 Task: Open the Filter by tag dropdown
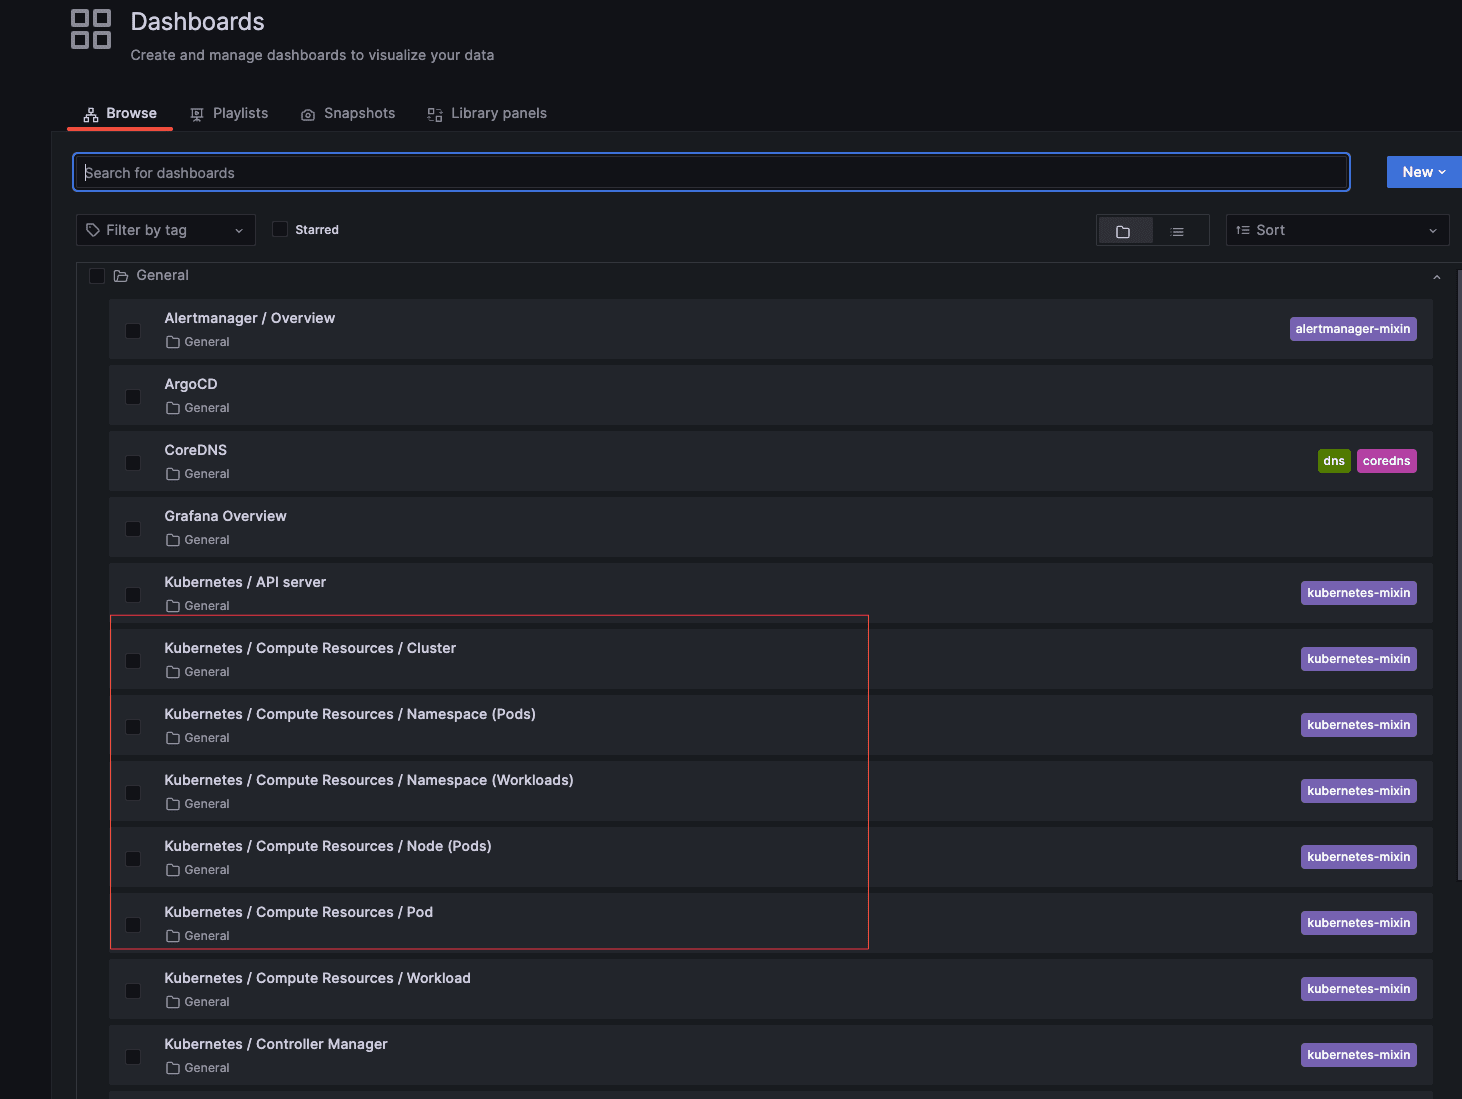165,230
